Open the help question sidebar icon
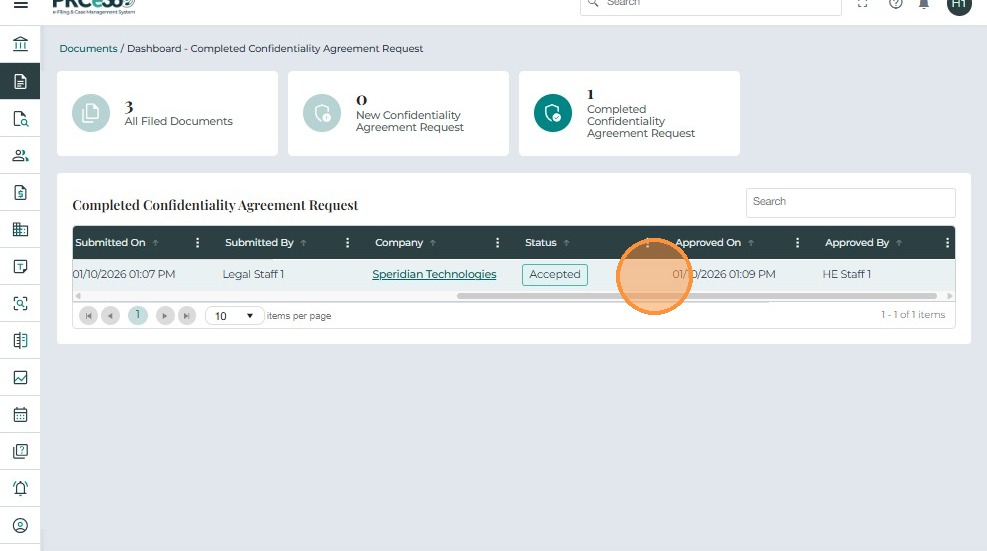This screenshot has height=551, width=987. [20, 451]
